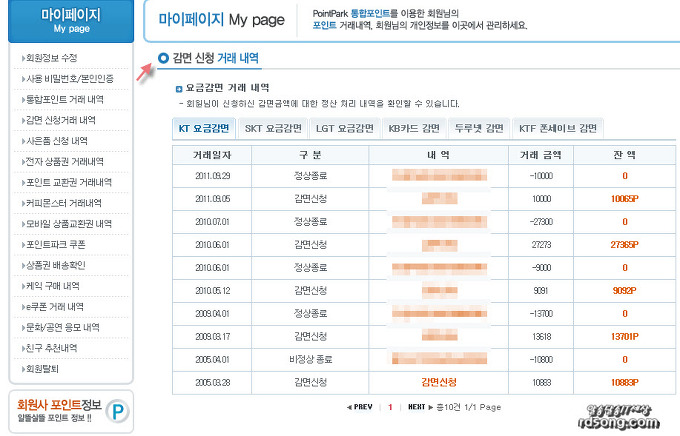Open the KT 요금감면 tab
This screenshot has width=680, height=436.
click(204, 128)
